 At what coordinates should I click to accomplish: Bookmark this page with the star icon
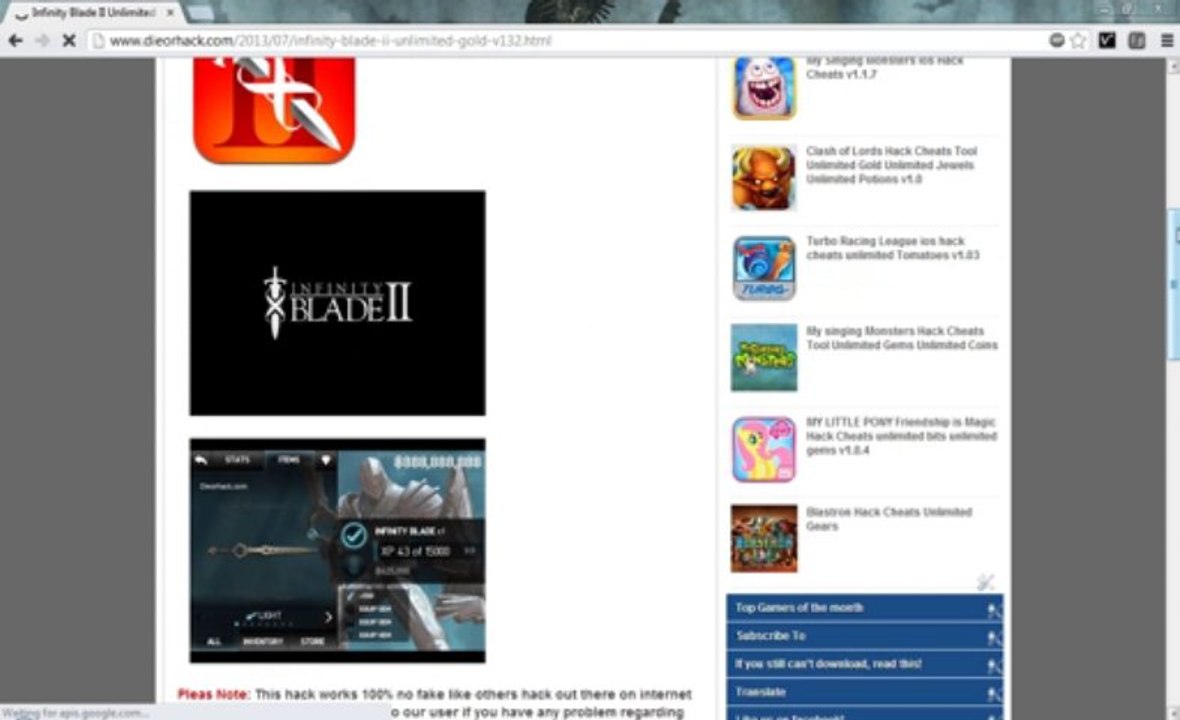tap(1078, 41)
